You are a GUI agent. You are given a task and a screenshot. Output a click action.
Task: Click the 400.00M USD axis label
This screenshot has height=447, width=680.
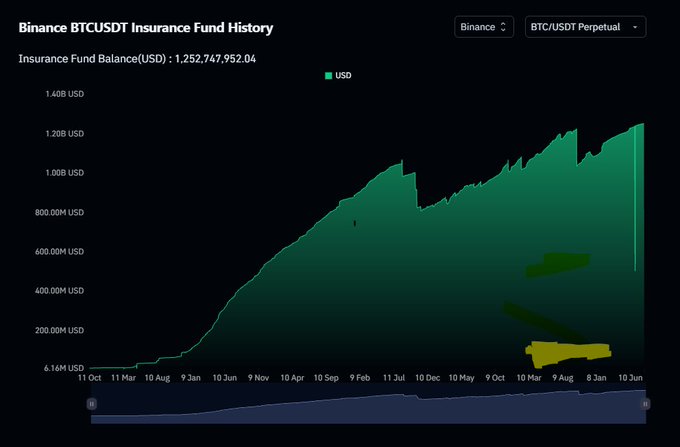(x=59, y=290)
